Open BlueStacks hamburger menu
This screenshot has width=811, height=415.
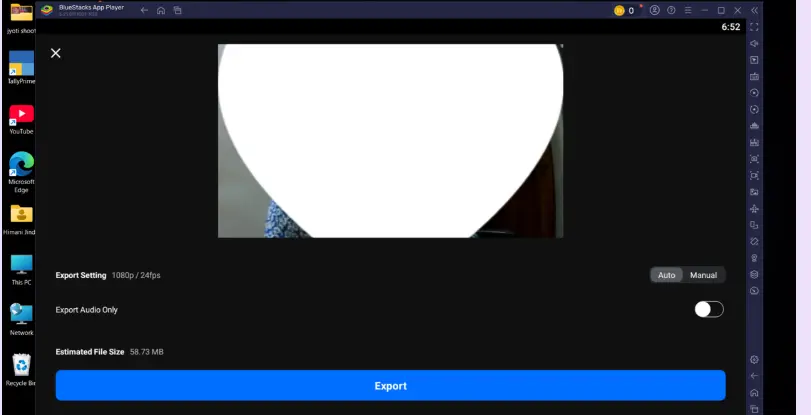coord(689,10)
